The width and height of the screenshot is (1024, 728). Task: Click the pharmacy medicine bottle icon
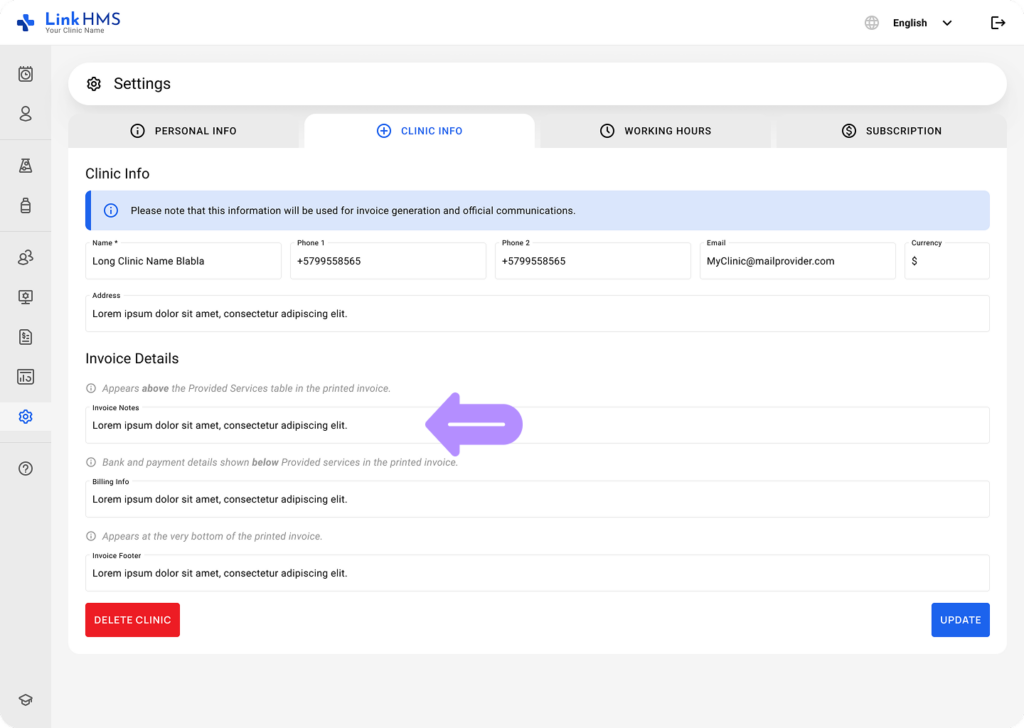click(25, 206)
